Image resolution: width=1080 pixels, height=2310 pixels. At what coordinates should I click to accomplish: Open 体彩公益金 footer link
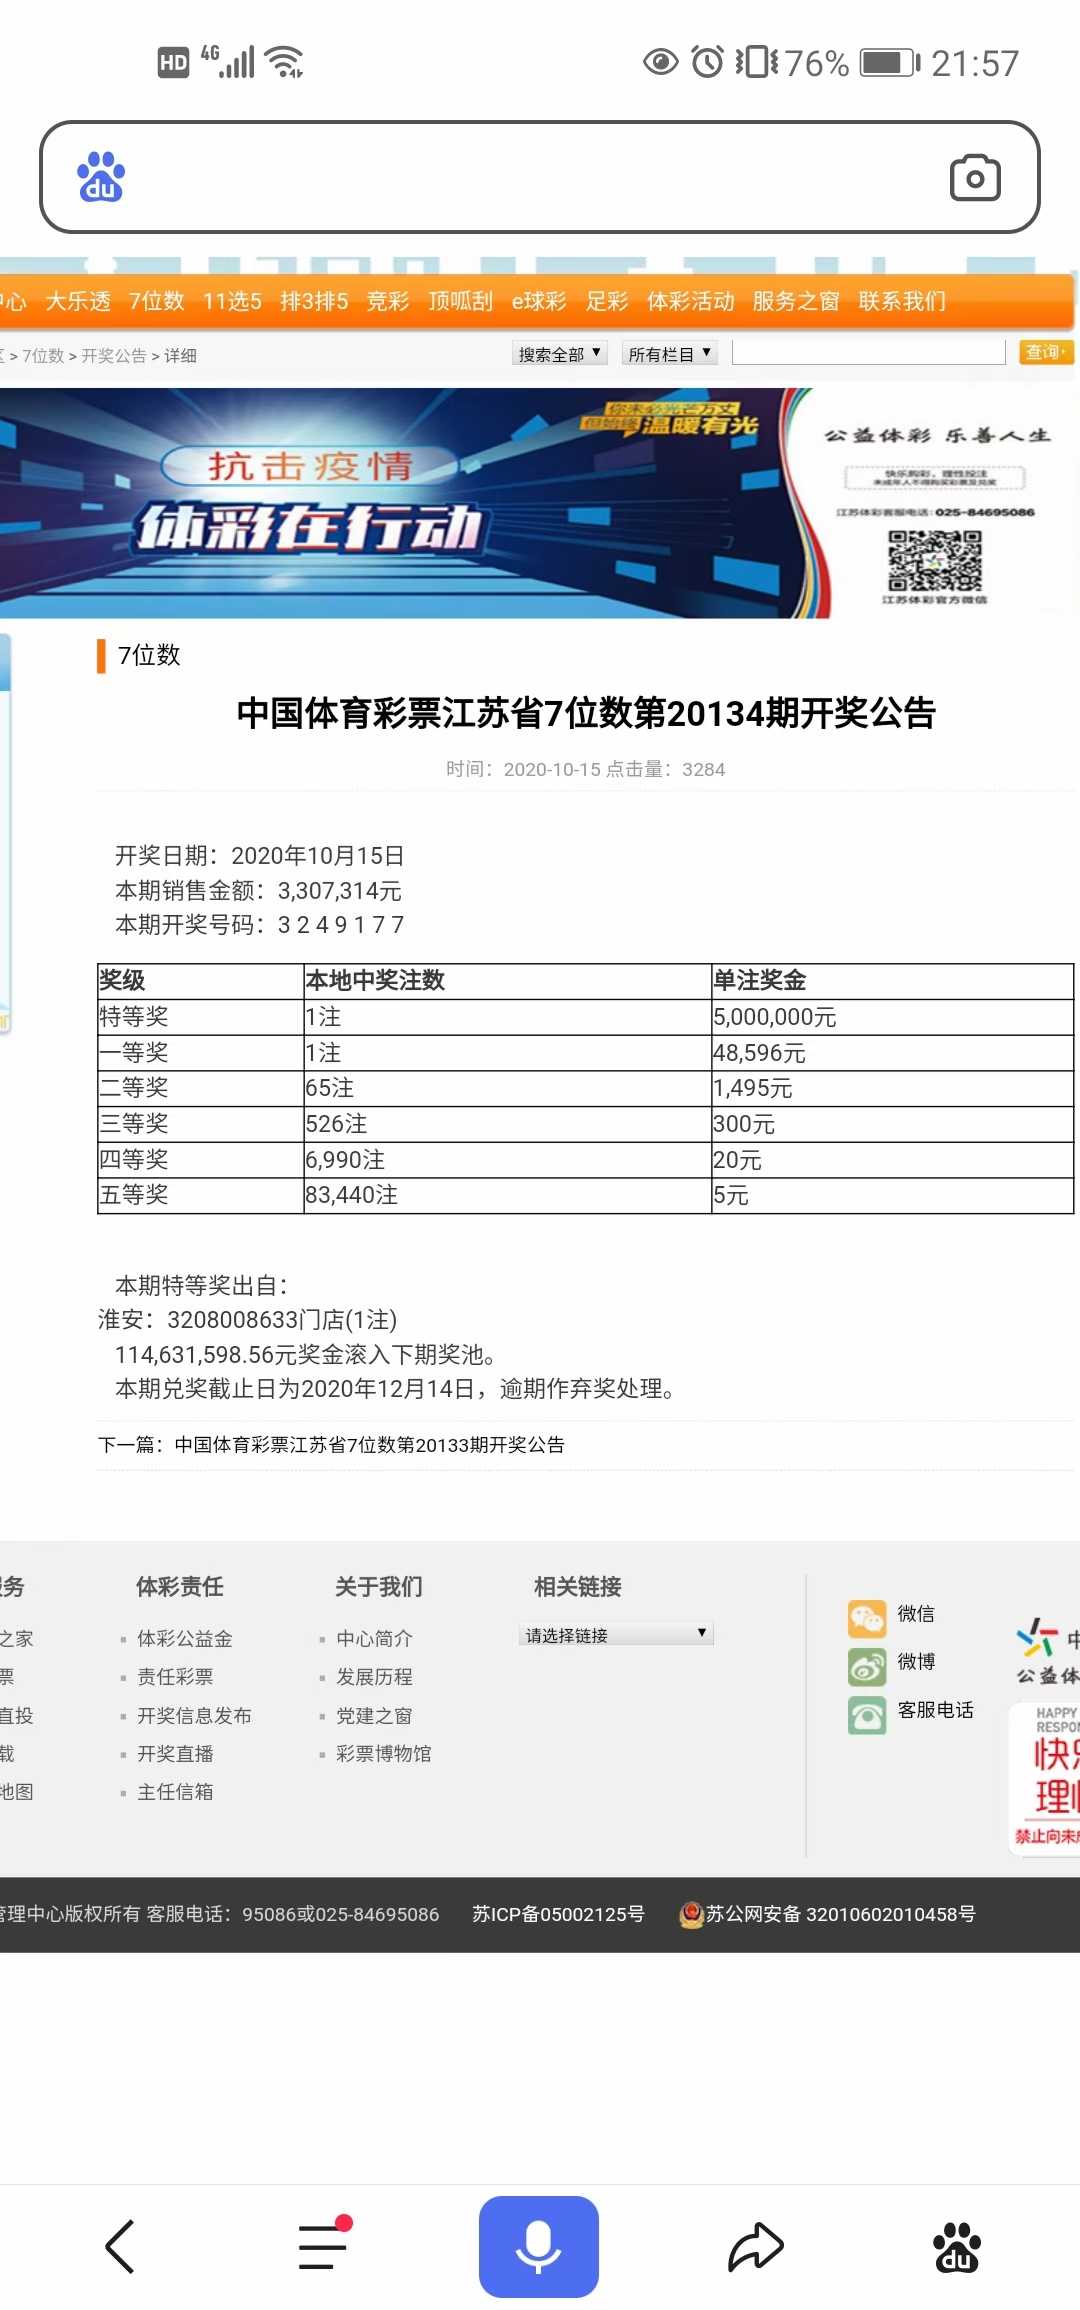(185, 1638)
